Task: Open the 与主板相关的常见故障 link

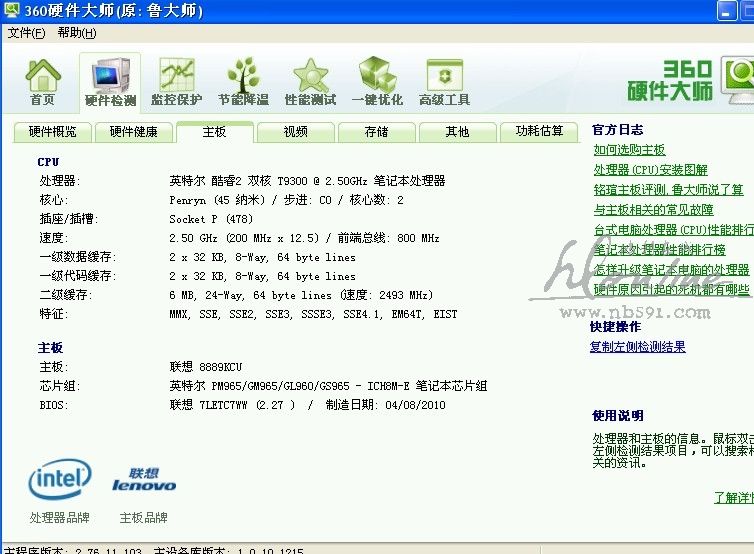Action: coord(653,210)
